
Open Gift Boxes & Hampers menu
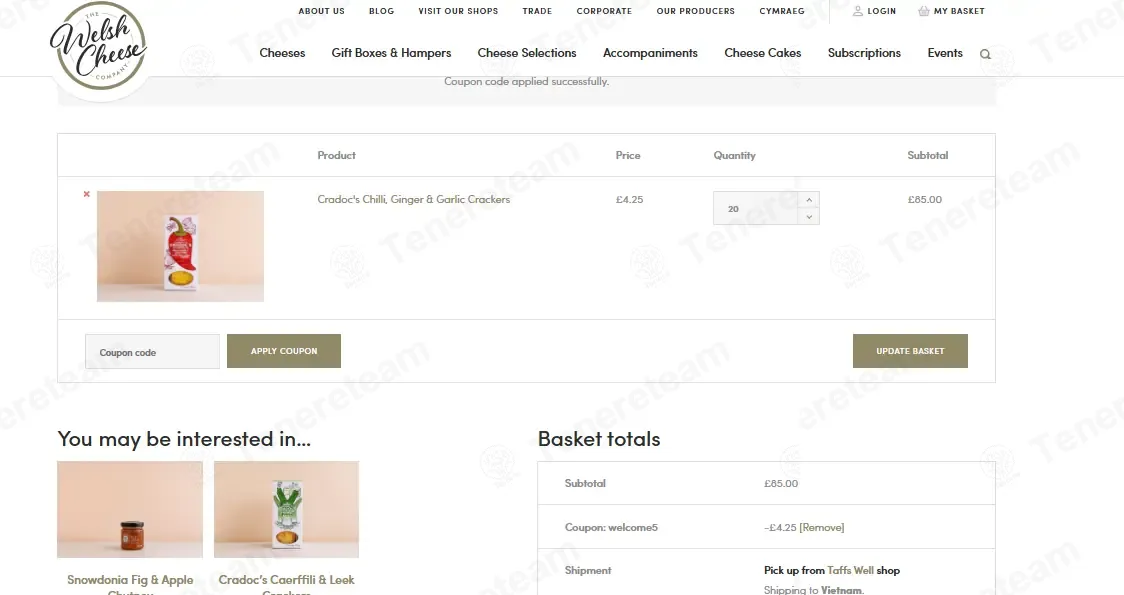391,53
